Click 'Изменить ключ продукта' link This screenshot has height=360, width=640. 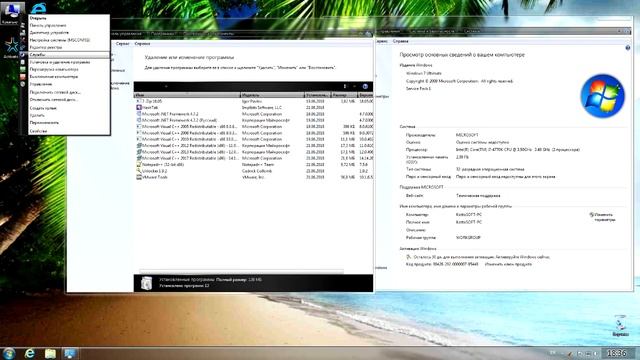(x=508, y=264)
